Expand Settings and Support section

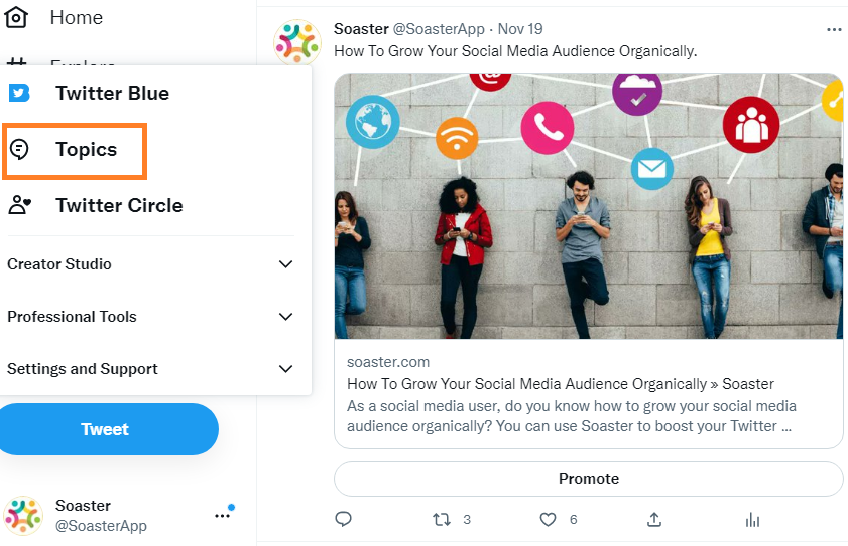[150, 369]
